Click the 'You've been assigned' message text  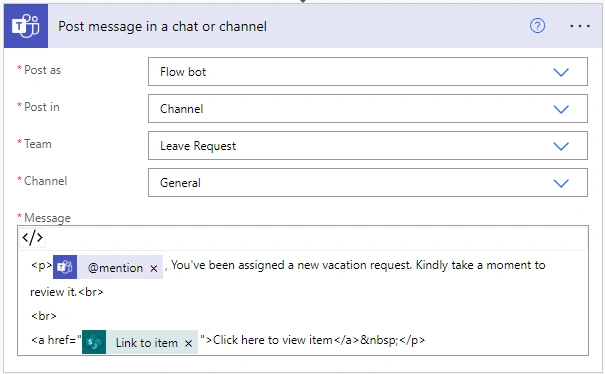[228, 265]
